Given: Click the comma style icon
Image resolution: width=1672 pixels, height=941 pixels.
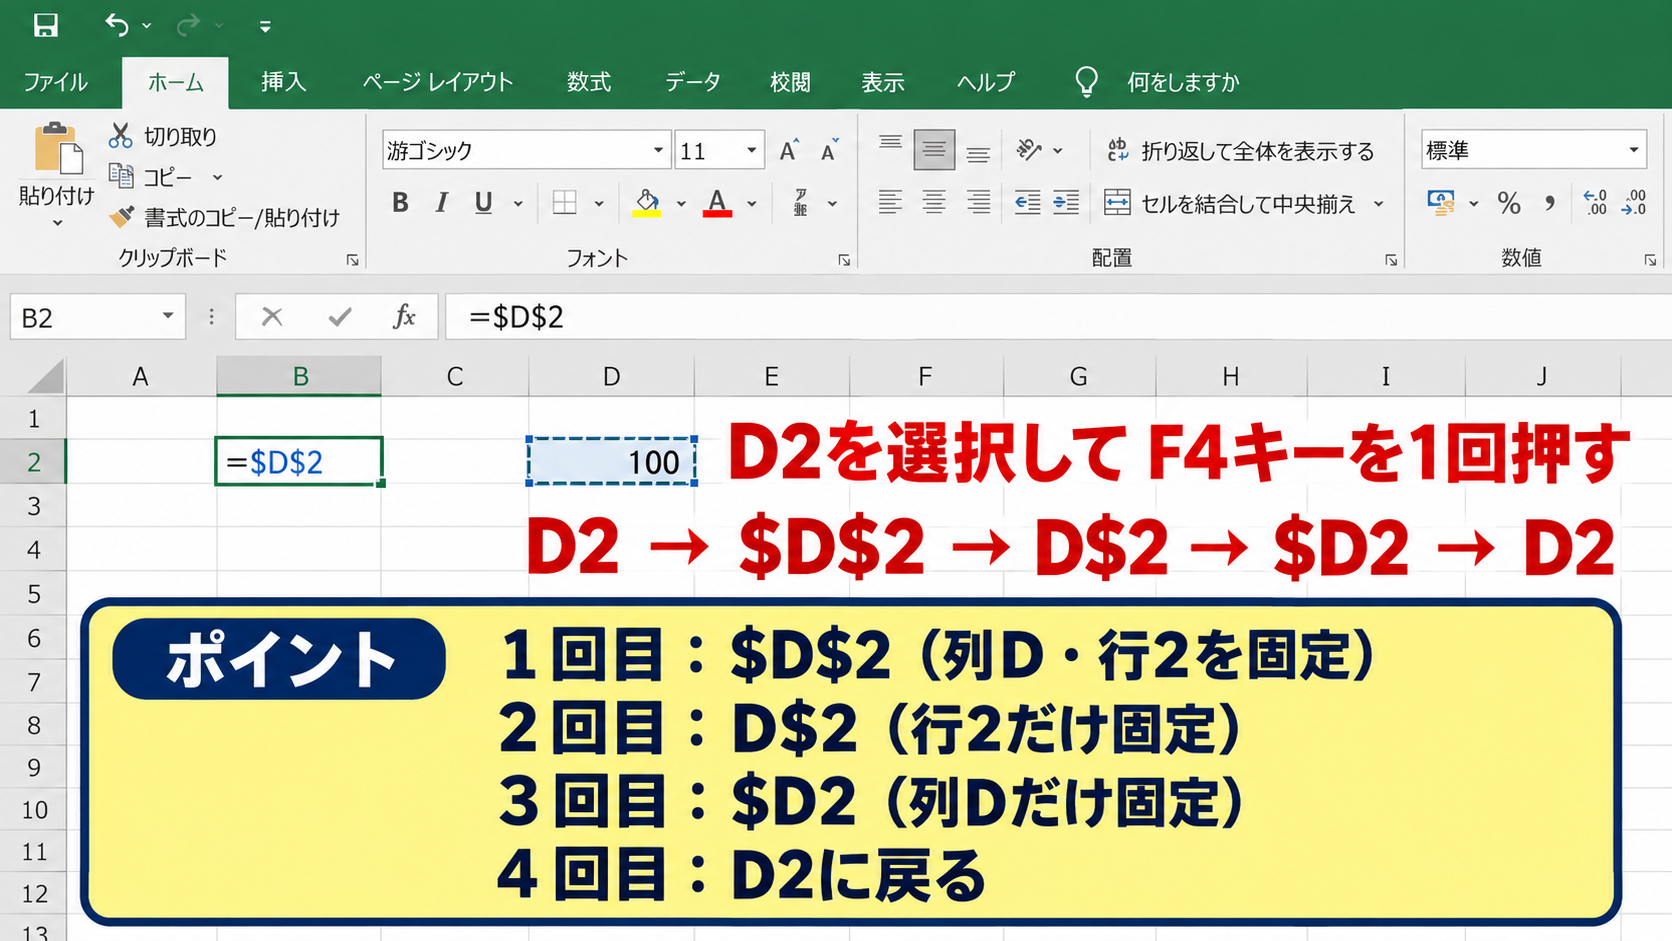Looking at the screenshot, I should pos(1549,203).
